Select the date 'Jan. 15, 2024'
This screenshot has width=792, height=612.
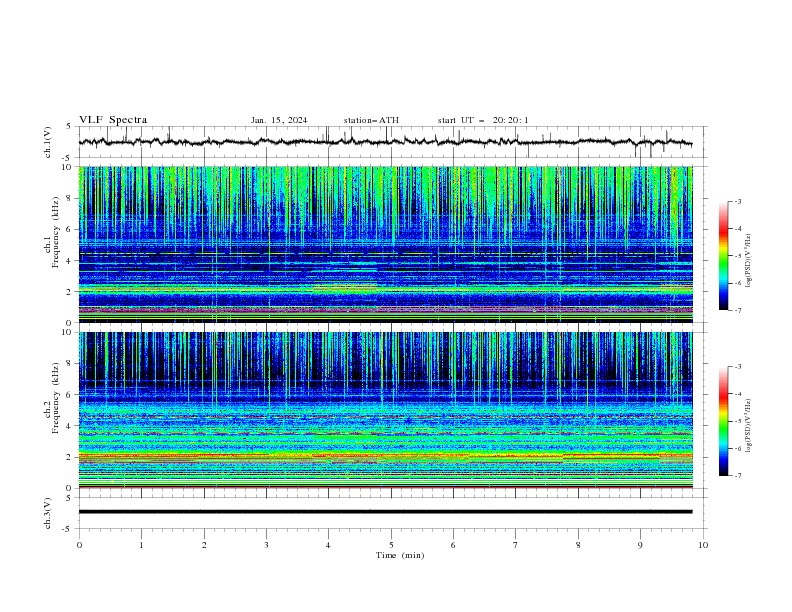pyautogui.click(x=279, y=120)
